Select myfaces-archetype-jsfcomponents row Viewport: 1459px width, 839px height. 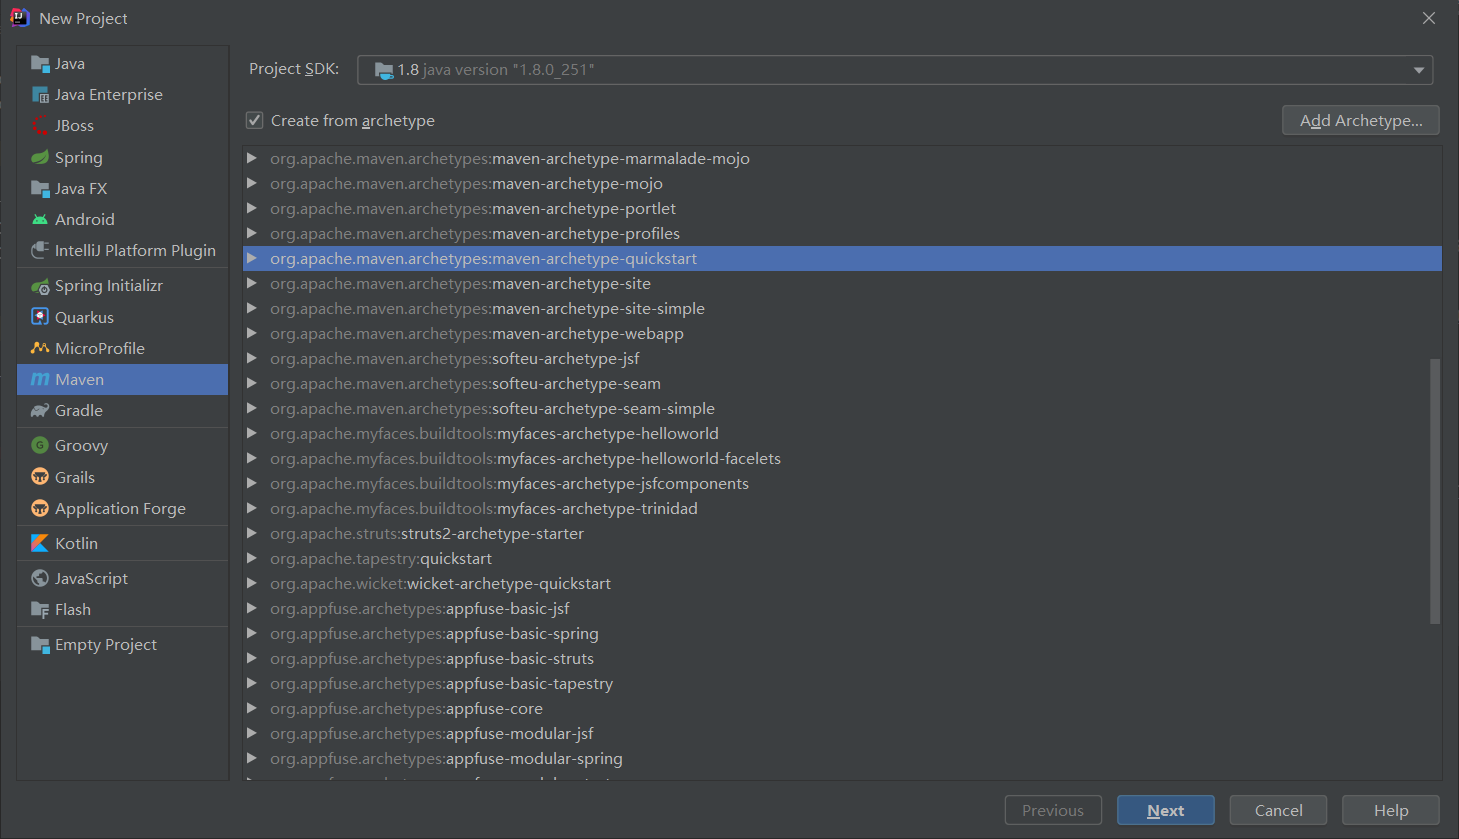tap(842, 483)
